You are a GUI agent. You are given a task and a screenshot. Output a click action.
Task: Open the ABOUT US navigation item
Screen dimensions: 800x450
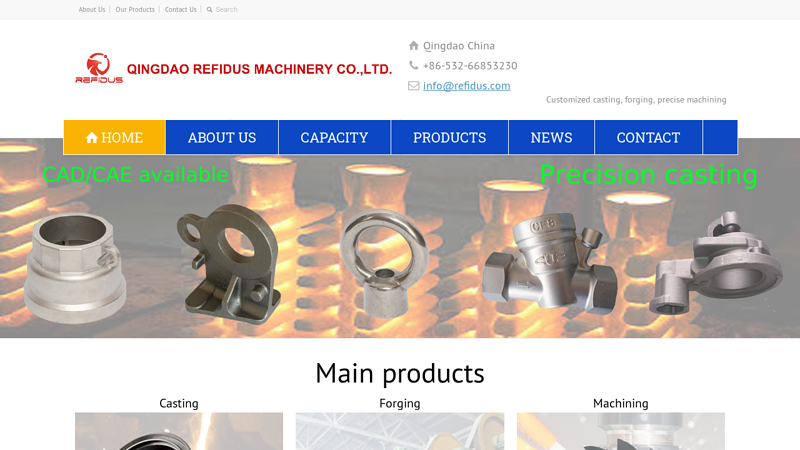click(x=222, y=137)
